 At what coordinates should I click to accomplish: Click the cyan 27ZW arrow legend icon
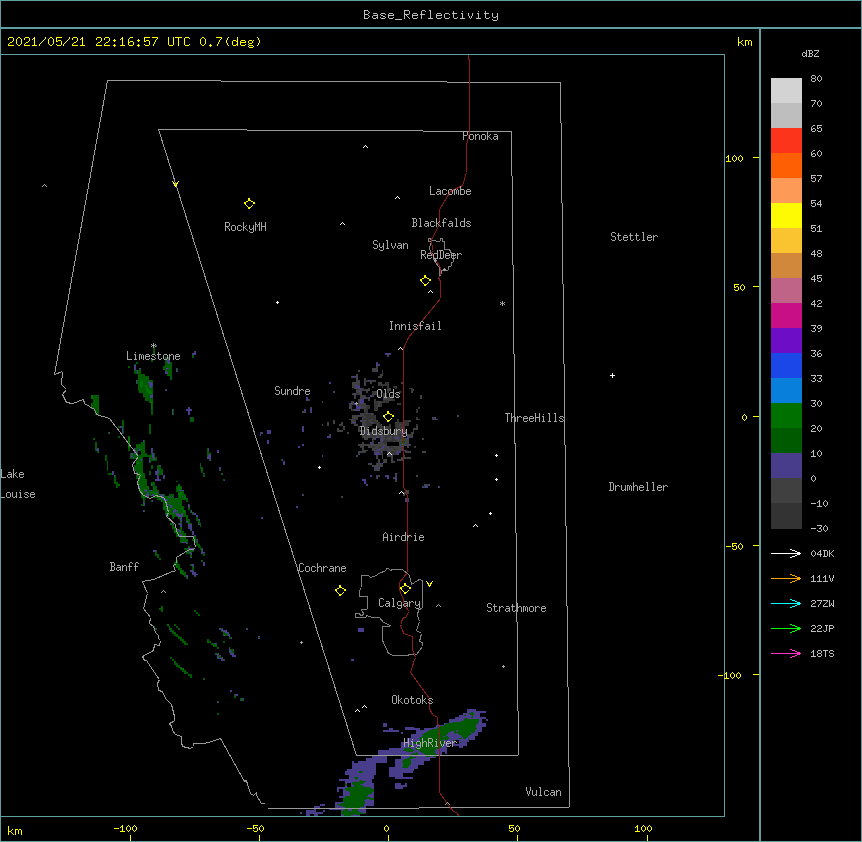point(786,603)
